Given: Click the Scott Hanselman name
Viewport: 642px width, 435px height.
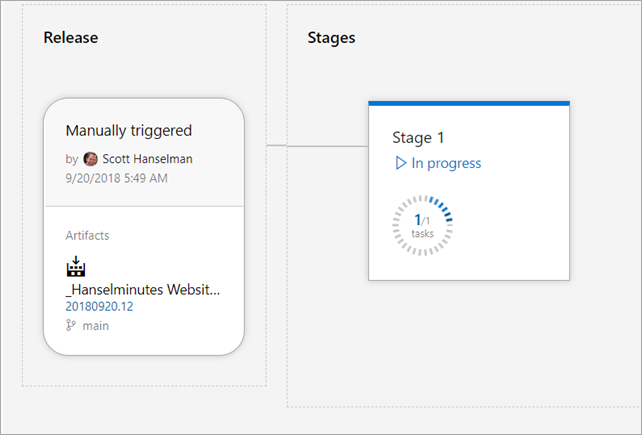Looking at the screenshot, I should pyautogui.click(x=147, y=159).
